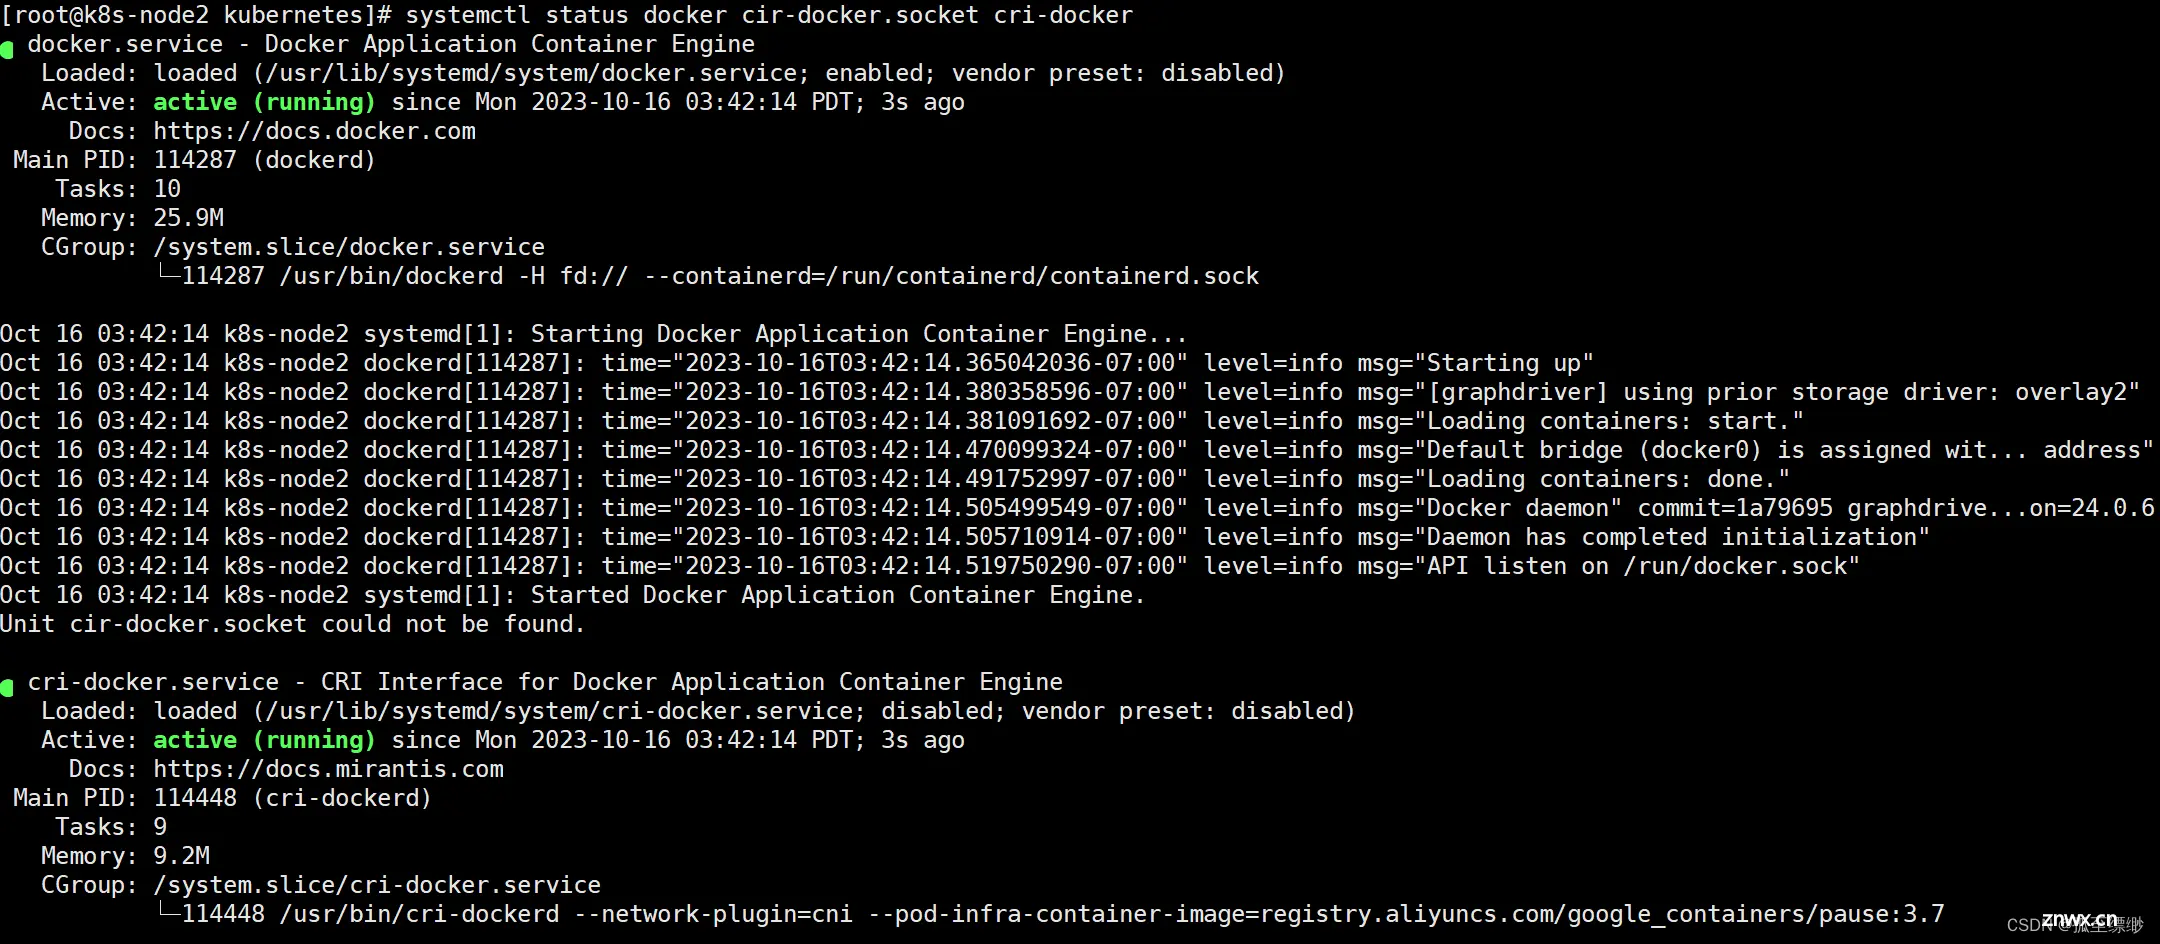
Task: Click the 'Loading containers: done.' log line
Action: pos(895,479)
